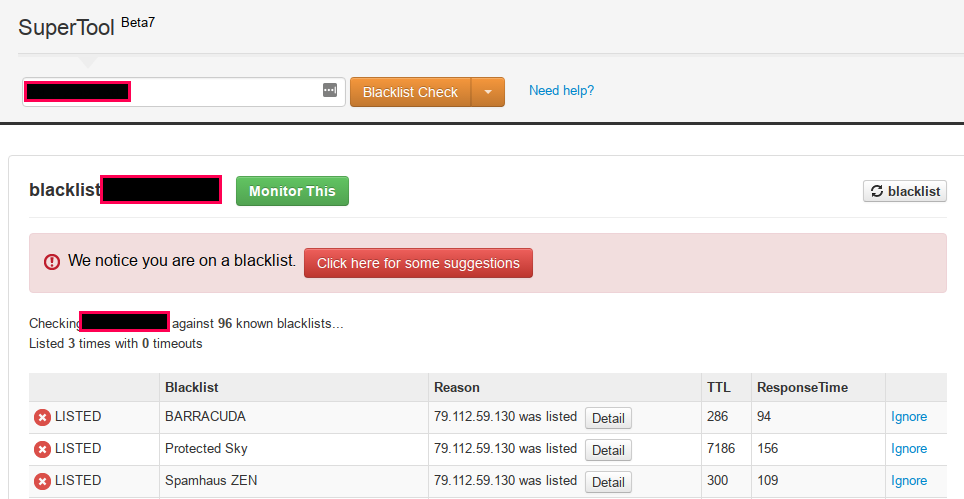This screenshot has width=964, height=499.
Task: Click the domain lookup input field
Action: pyautogui.click(x=183, y=92)
